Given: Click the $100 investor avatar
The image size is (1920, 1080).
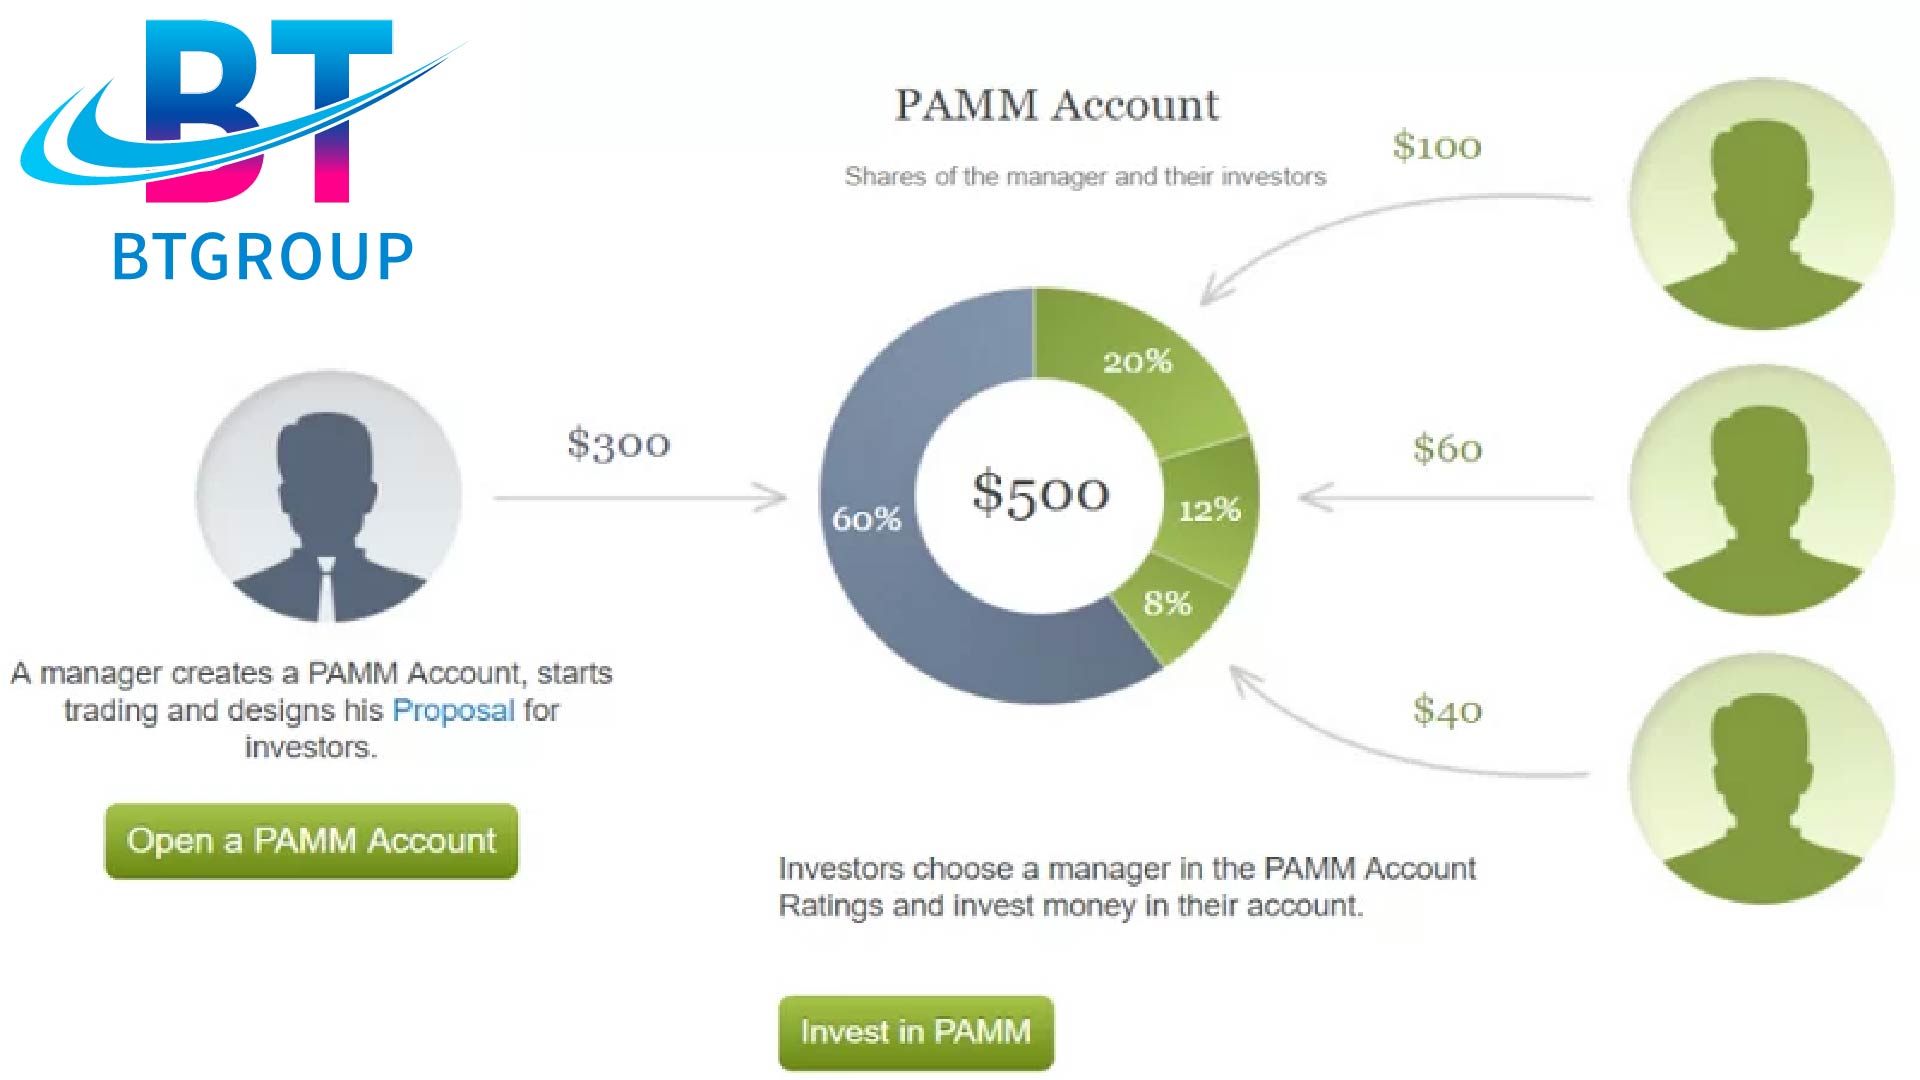Looking at the screenshot, I should (1761, 204).
